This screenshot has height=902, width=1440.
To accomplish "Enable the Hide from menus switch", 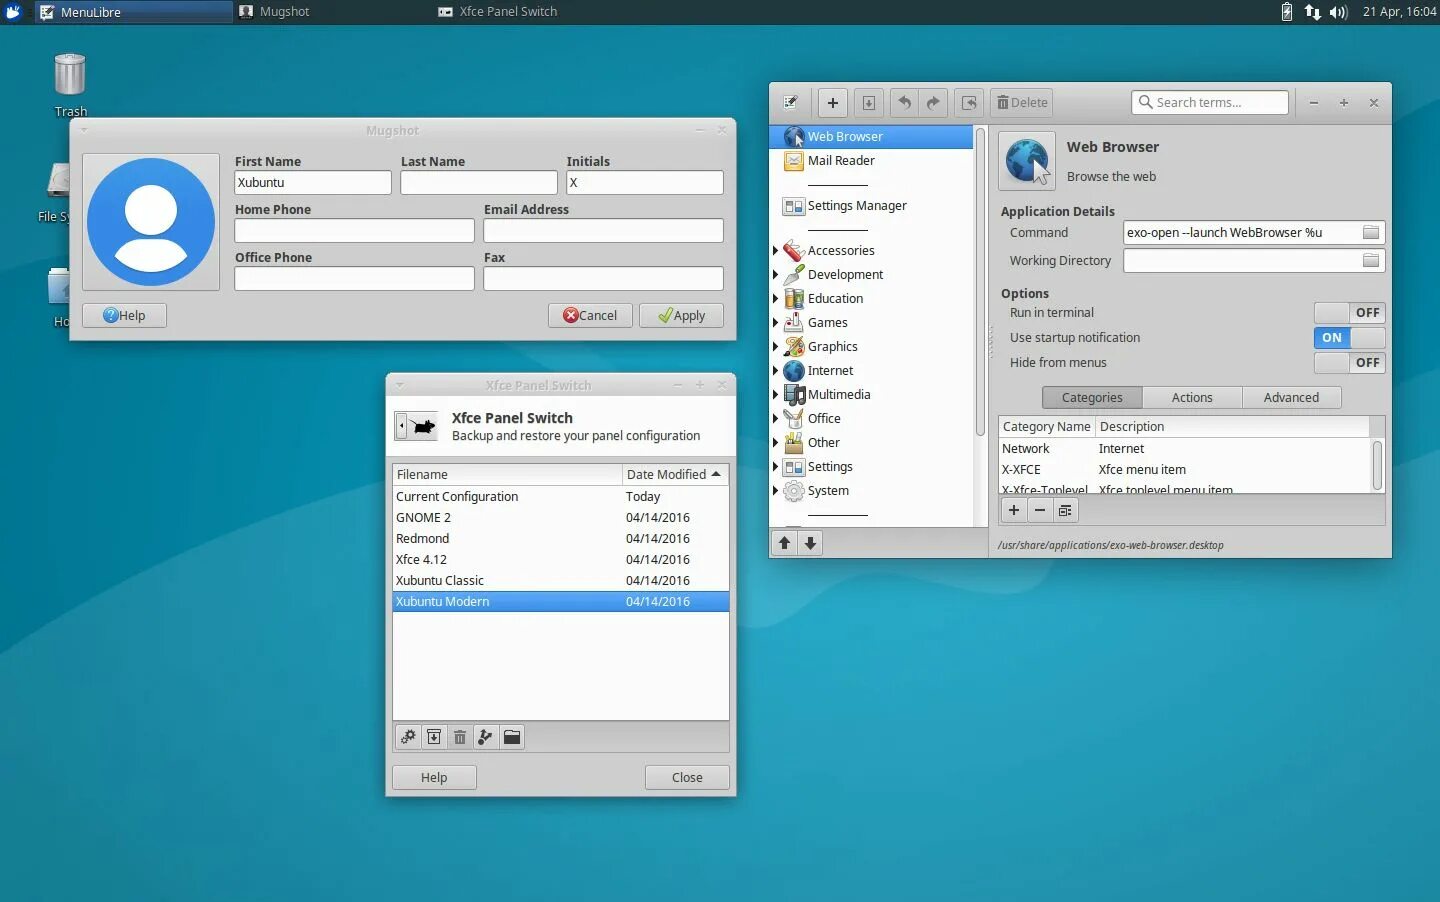I will [1349, 362].
